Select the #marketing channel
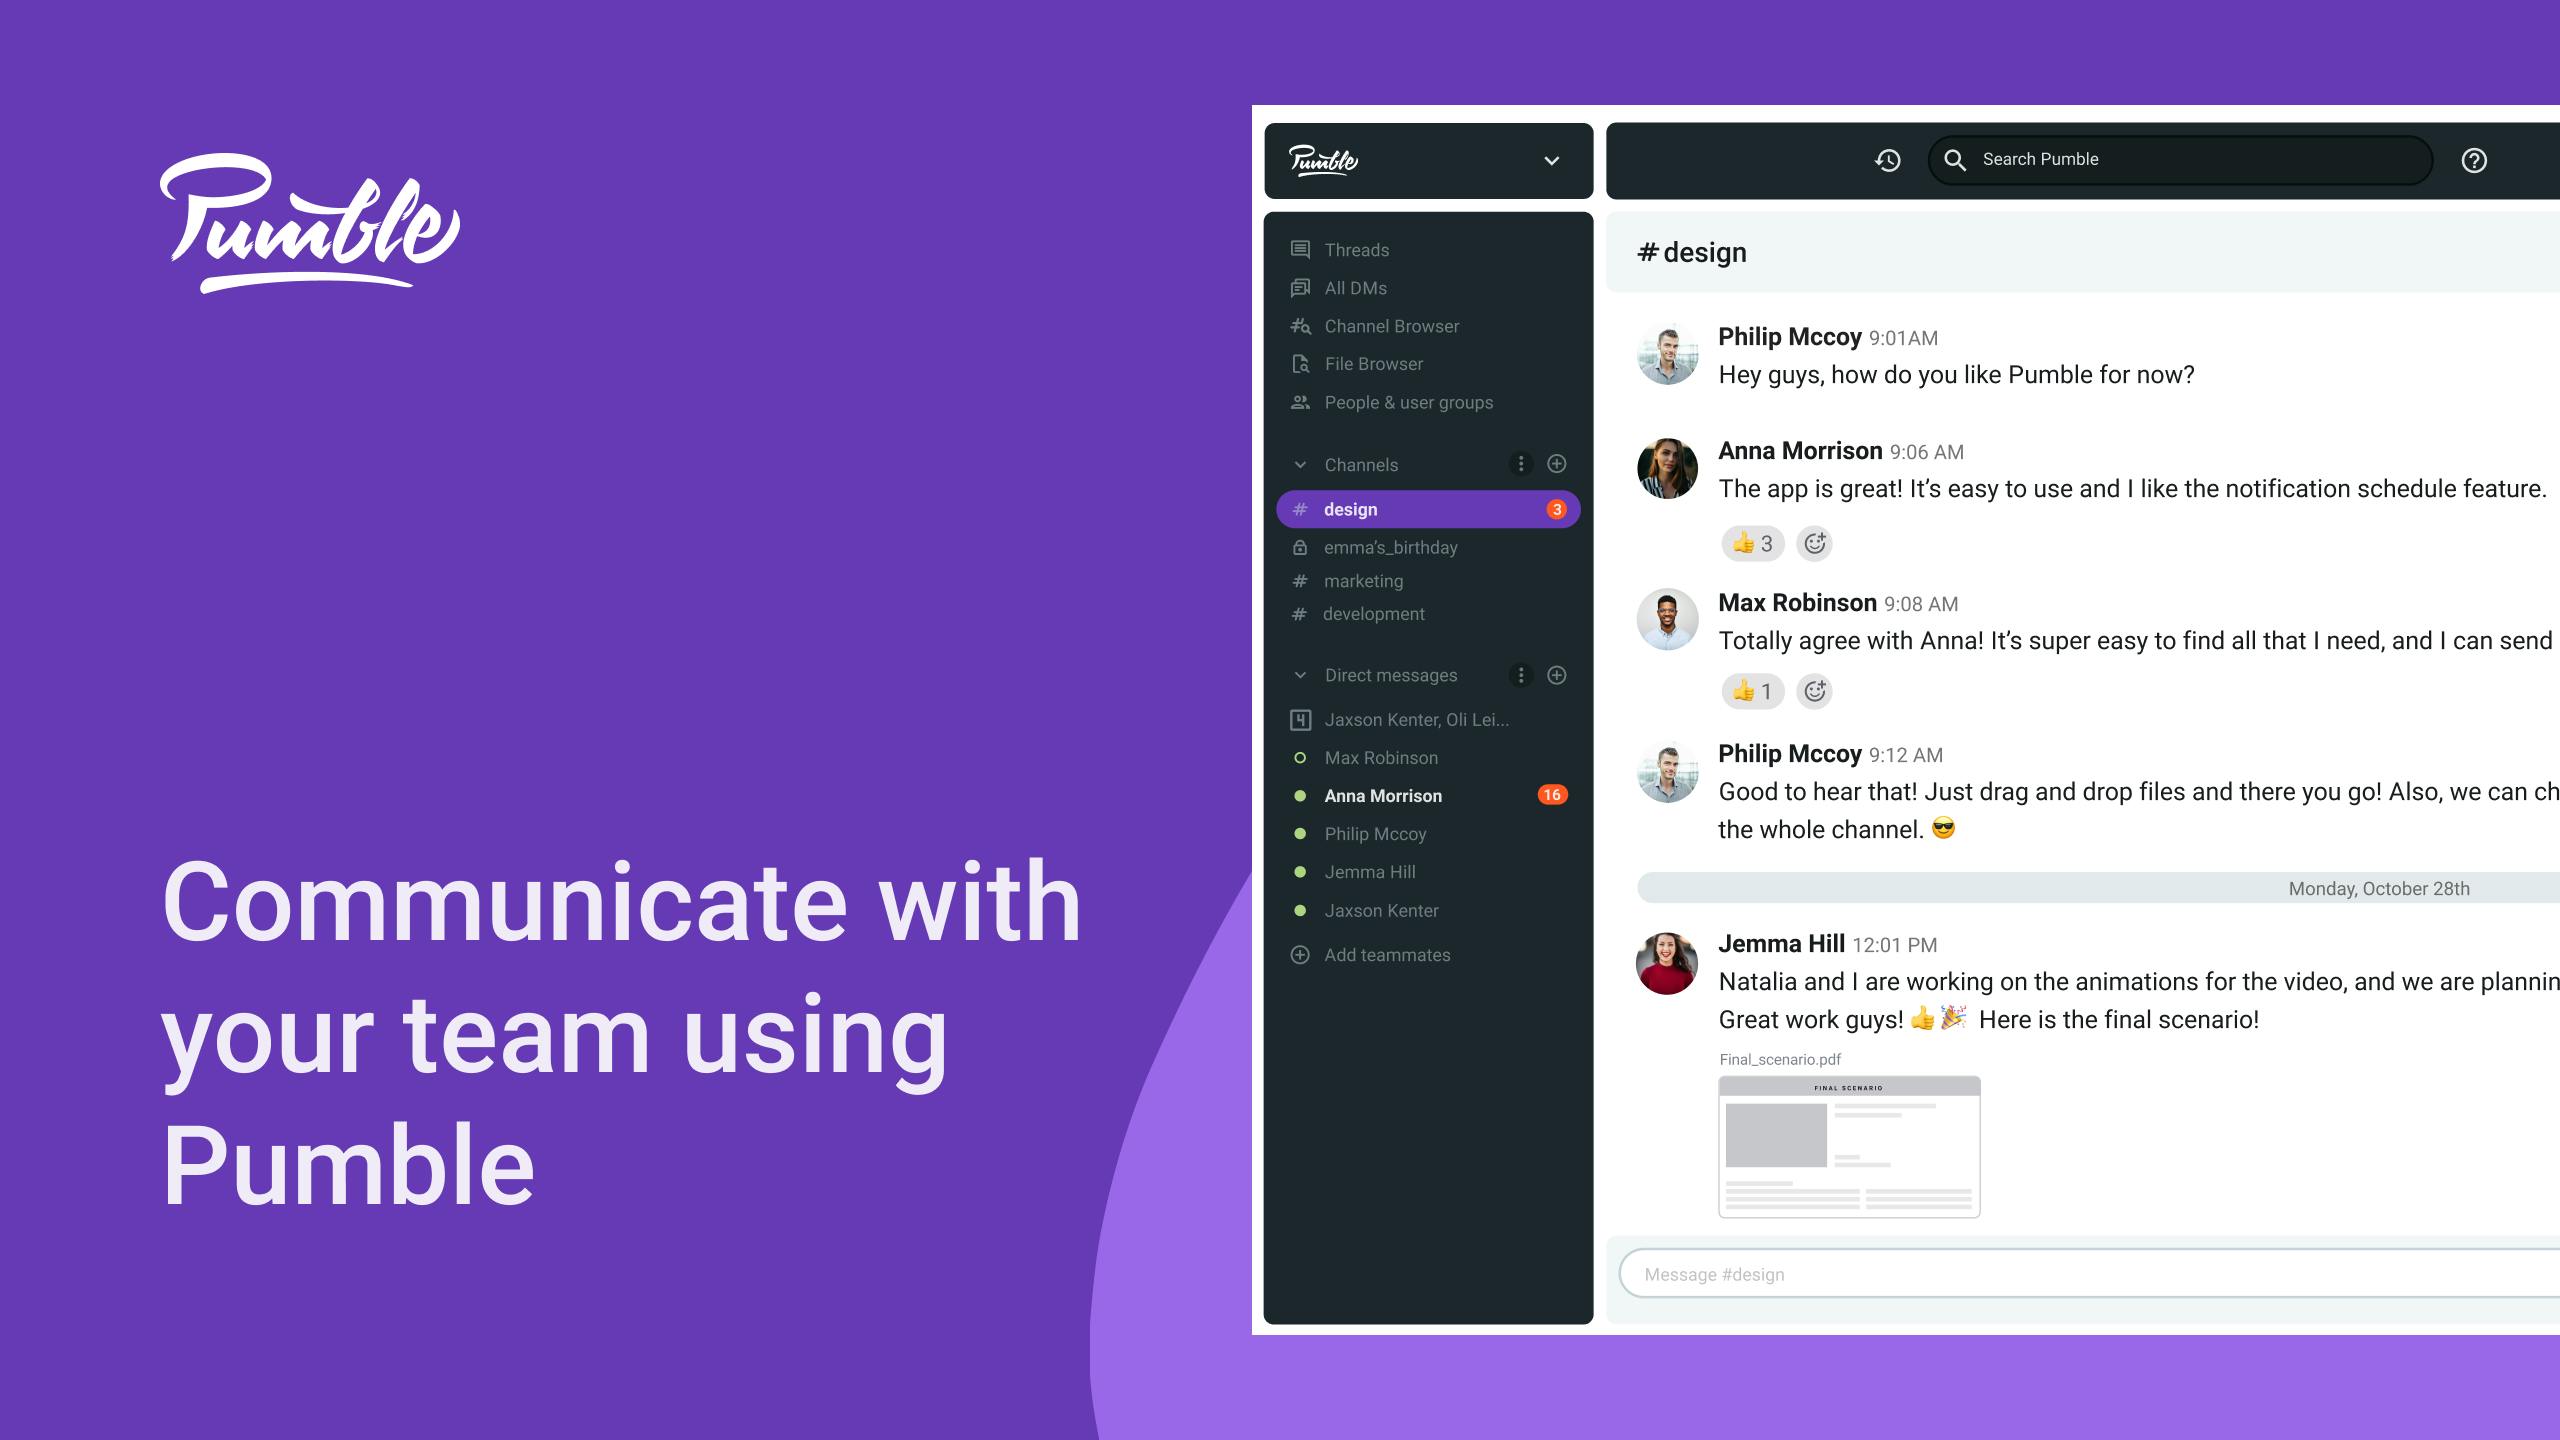The width and height of the screenshot is (2560, 1440). [1363, 580]
